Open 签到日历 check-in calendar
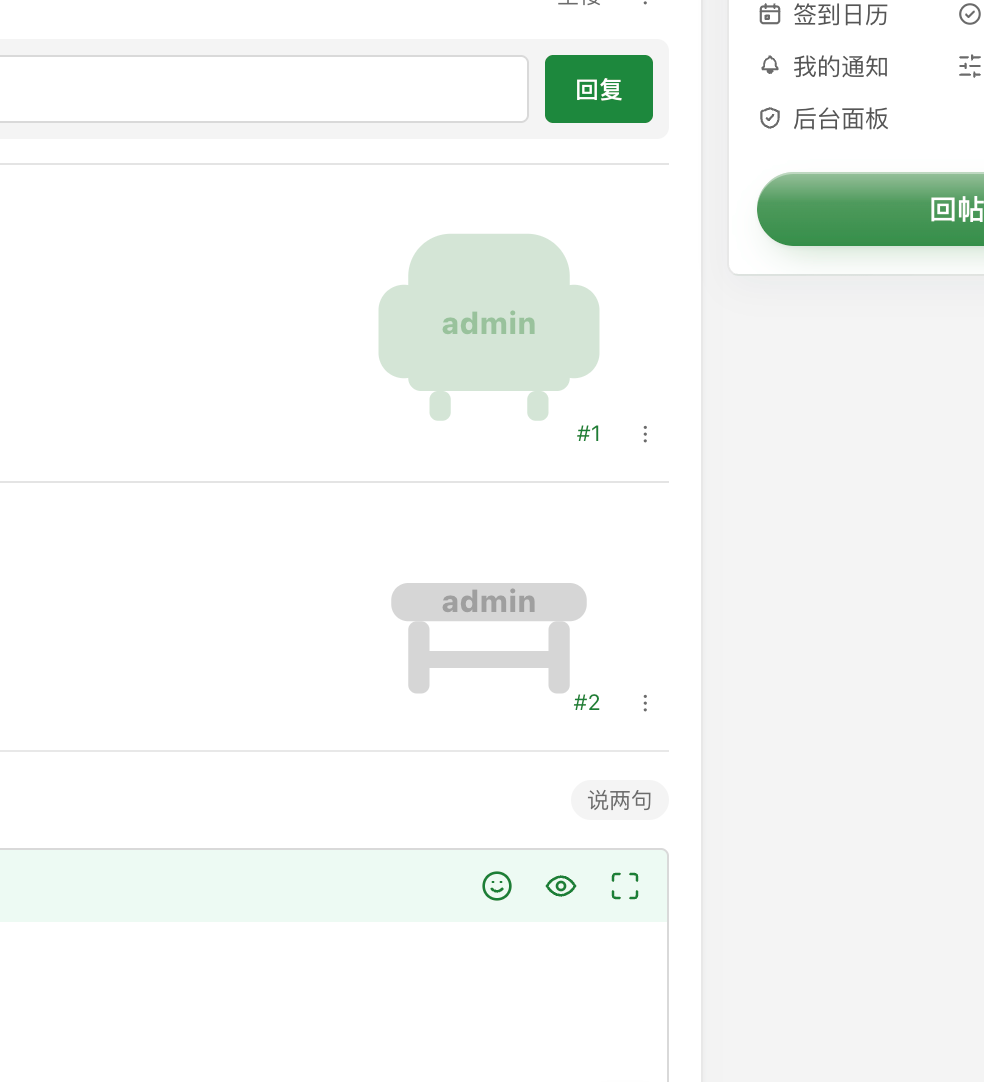984x1082 pixels. pyautogui.click(x=840, y=14)
